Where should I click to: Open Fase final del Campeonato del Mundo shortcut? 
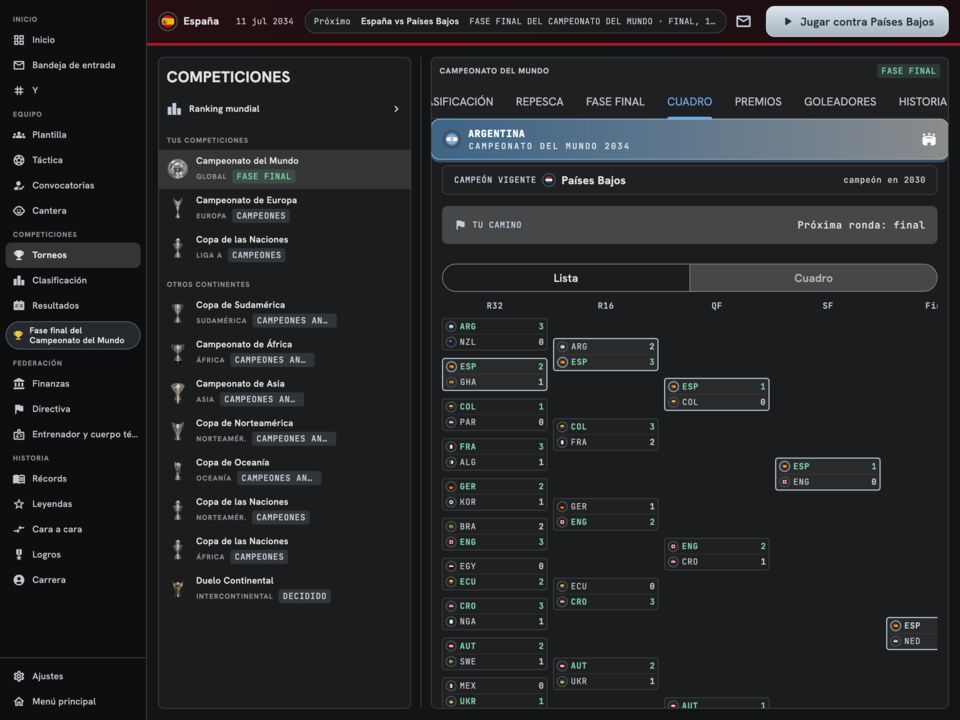[73, 336]
